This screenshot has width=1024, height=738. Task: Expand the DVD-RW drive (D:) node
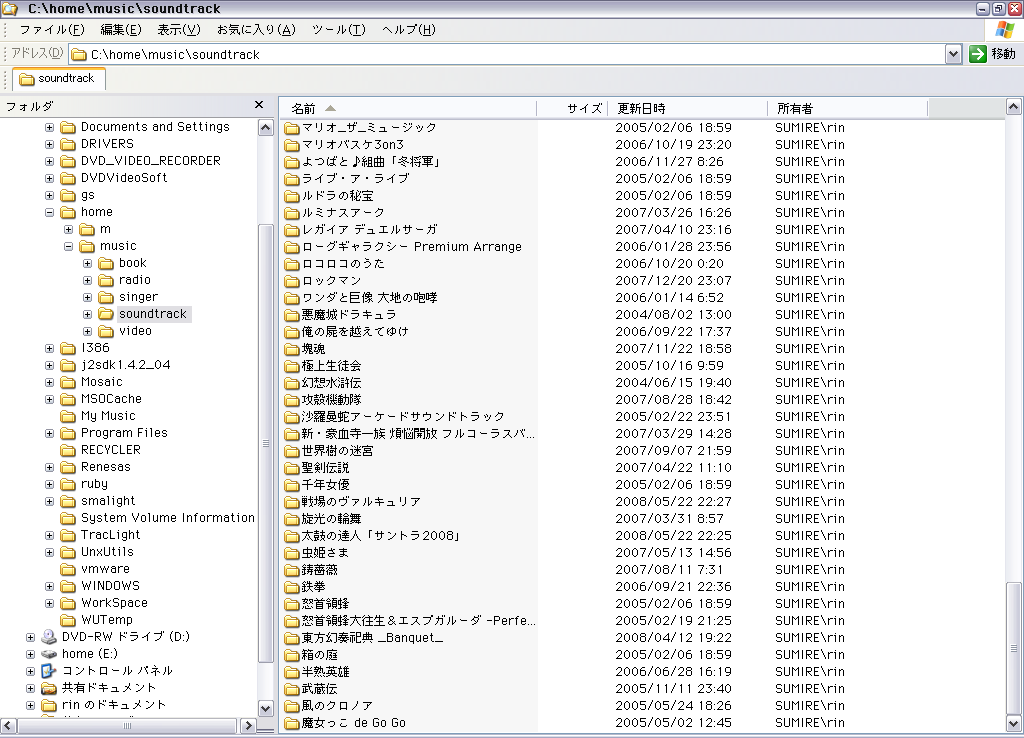(x=31, y=637)
